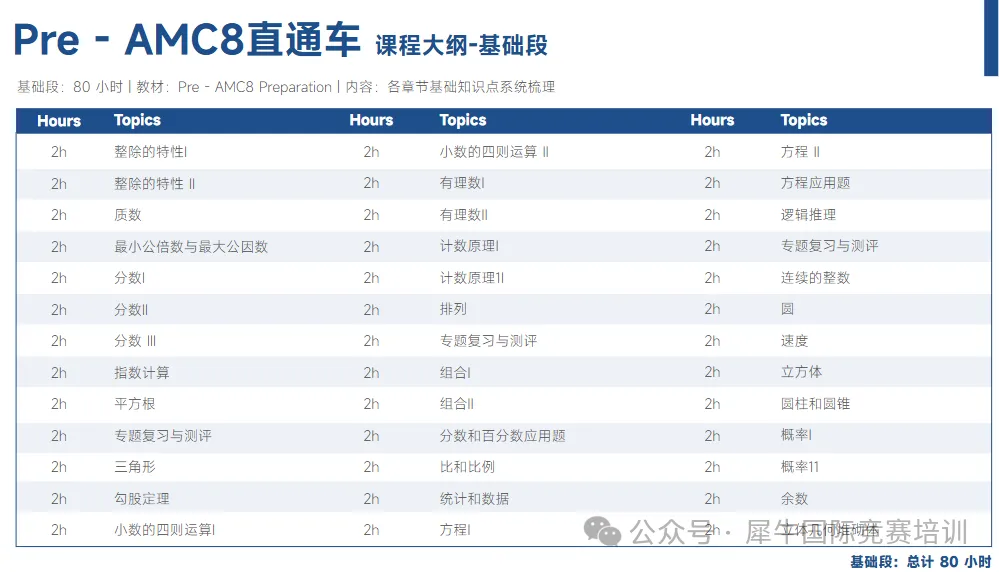Click the '概率I' topic
This screenshot has width=999, height=572.
point(796,435)
